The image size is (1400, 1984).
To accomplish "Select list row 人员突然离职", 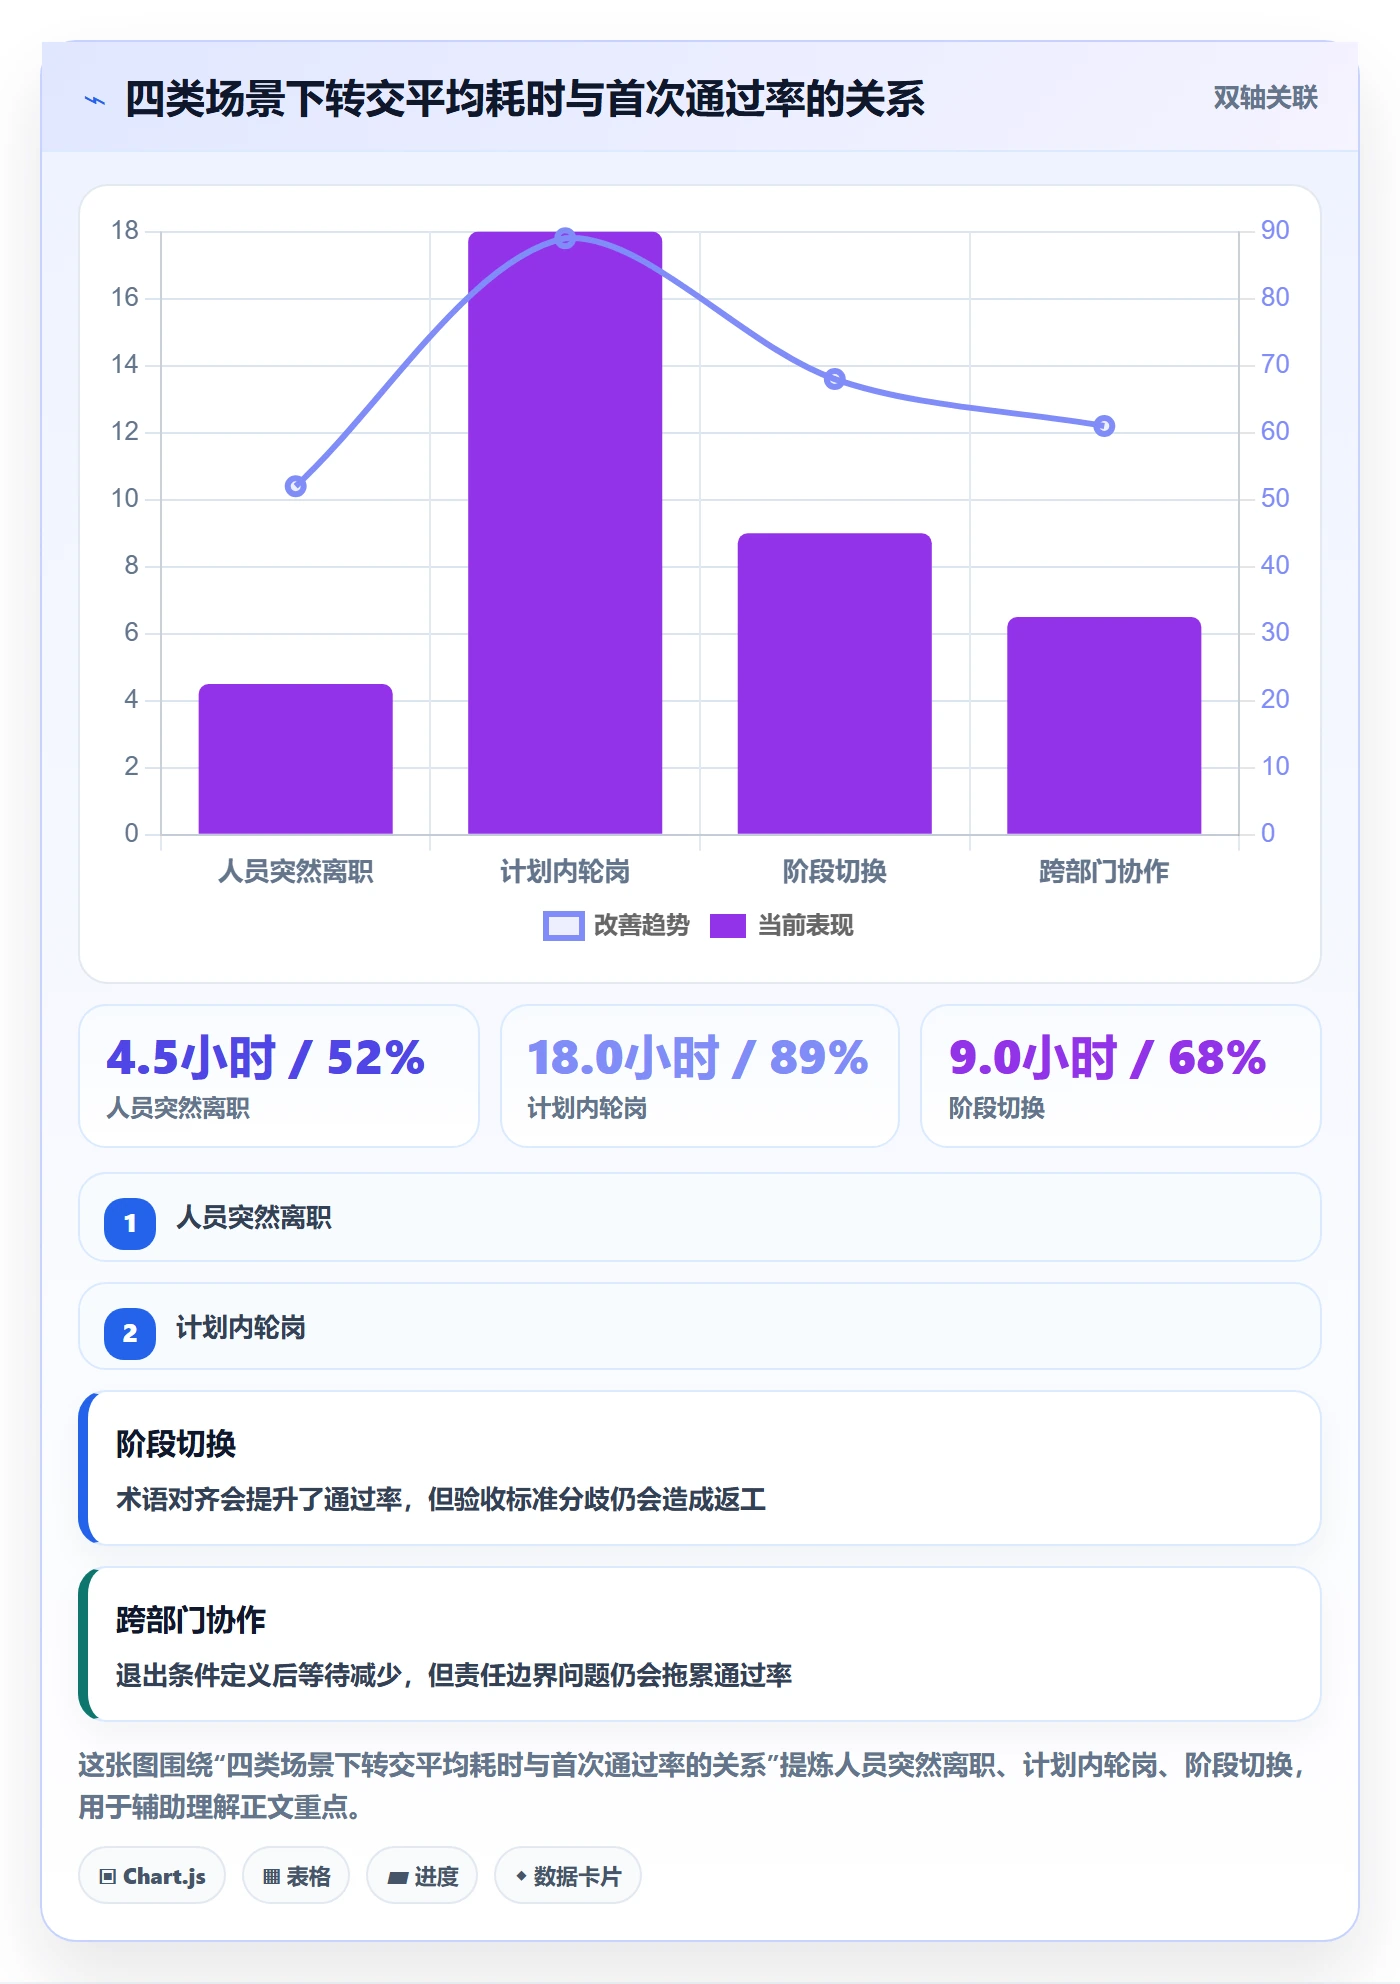I will [700, 1217].
